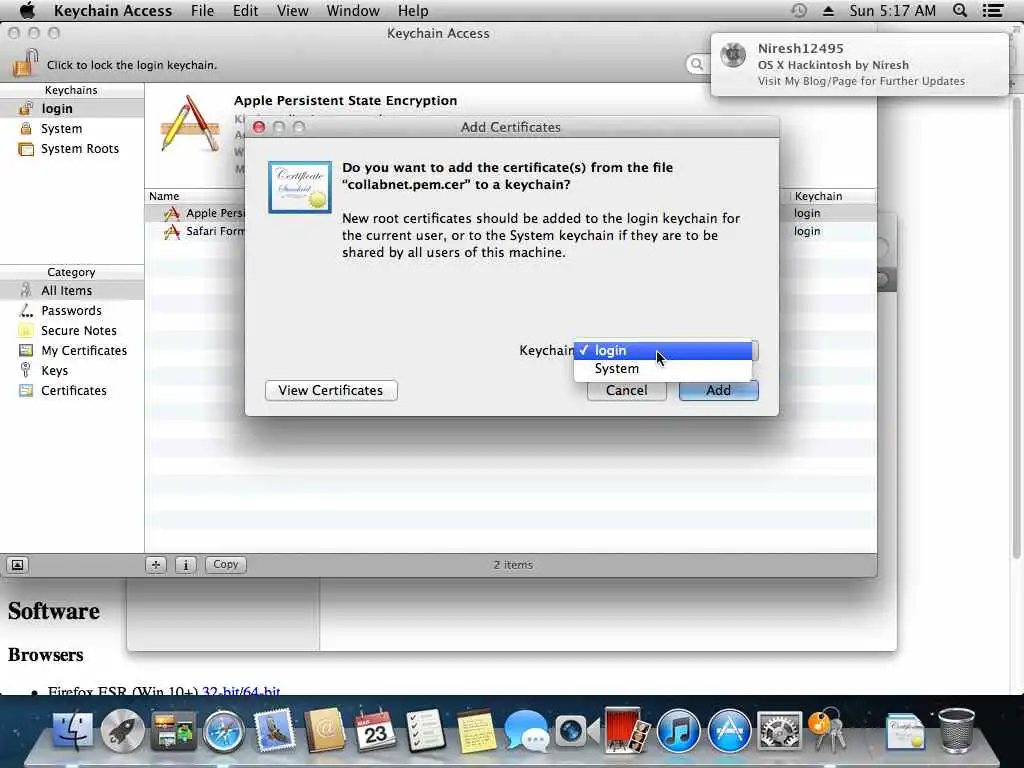The image size is (1024, 768).
Task: Click Keychain Access icon in Dock
Action: click(x=827, y=729)
